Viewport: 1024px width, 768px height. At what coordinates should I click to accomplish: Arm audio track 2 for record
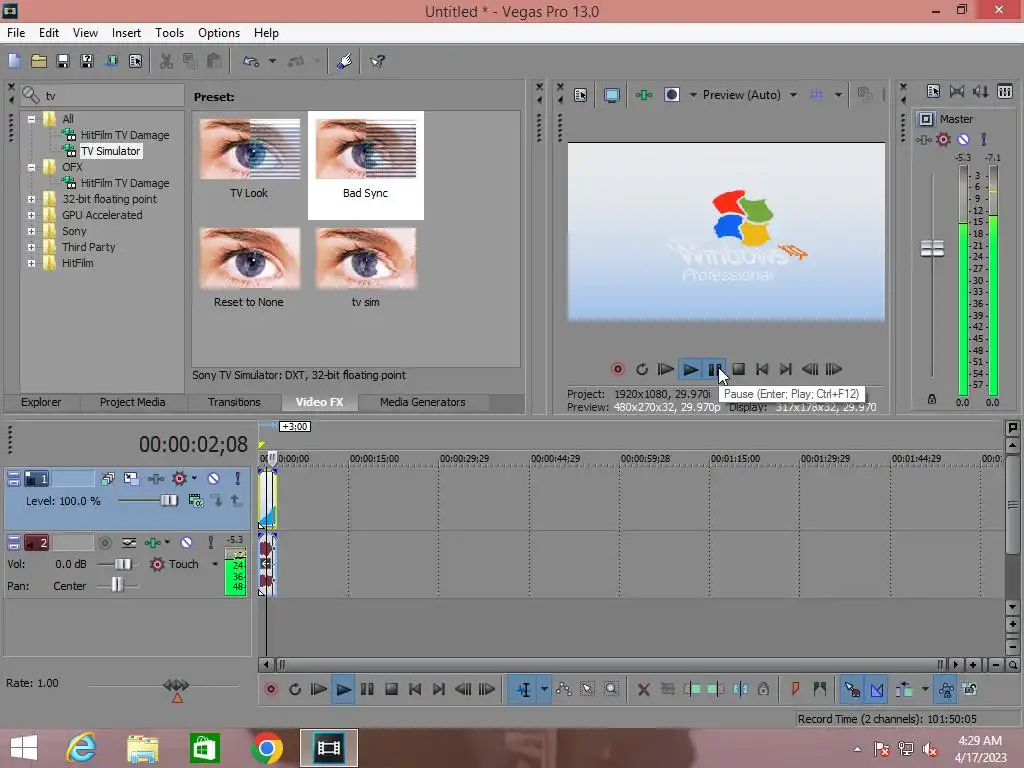(104, 543)
